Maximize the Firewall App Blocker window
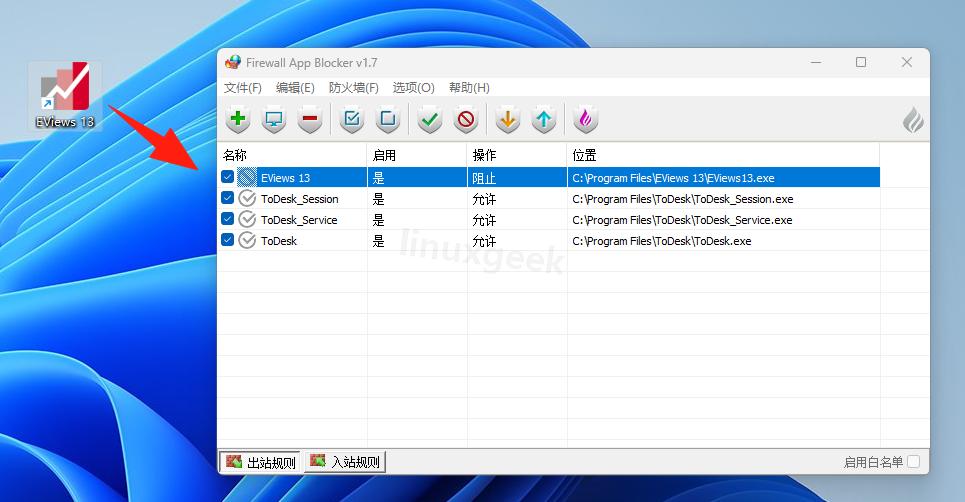This screenshot has width=965, height=502. click(861, 62)
